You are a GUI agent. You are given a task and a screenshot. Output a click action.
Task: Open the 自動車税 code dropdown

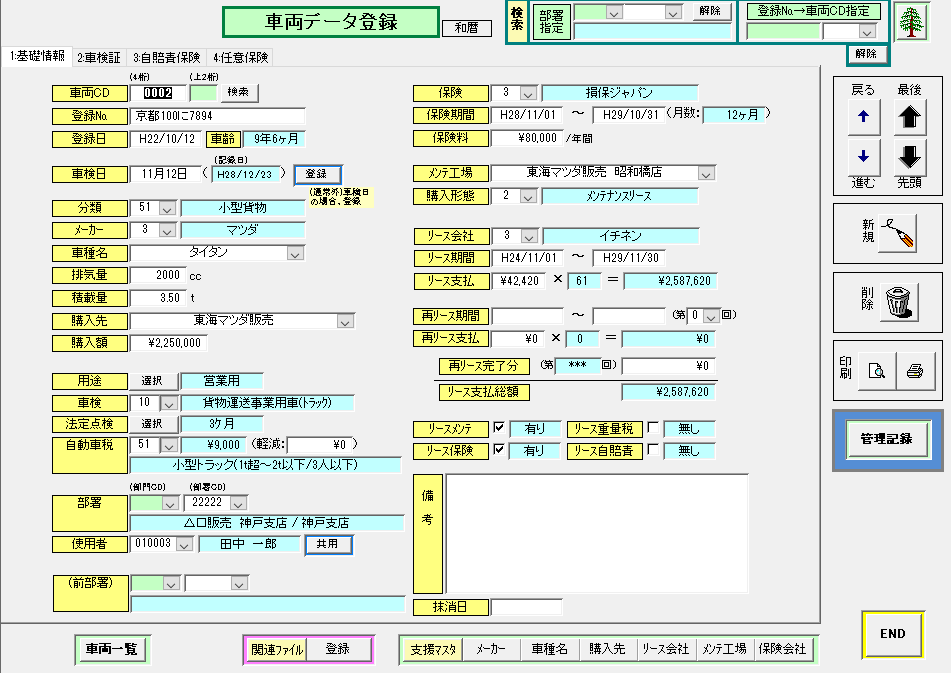(169, 446)
